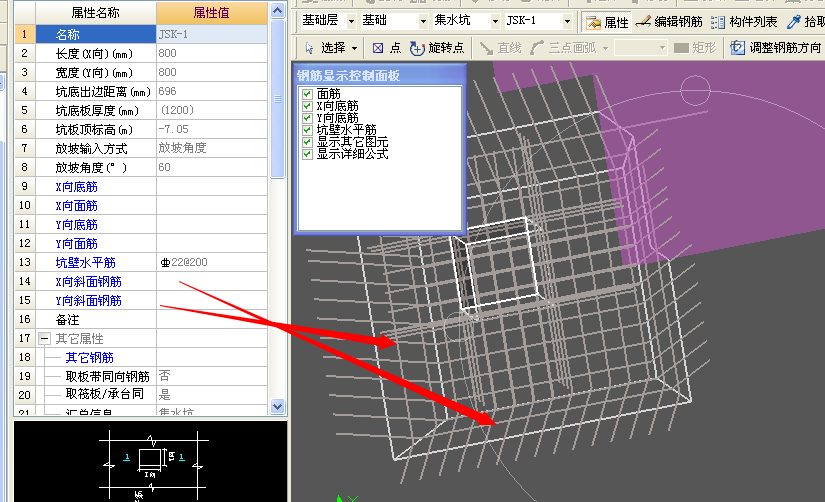Click the 备注 property row
The image size is (825, 502).
(141, 319)
